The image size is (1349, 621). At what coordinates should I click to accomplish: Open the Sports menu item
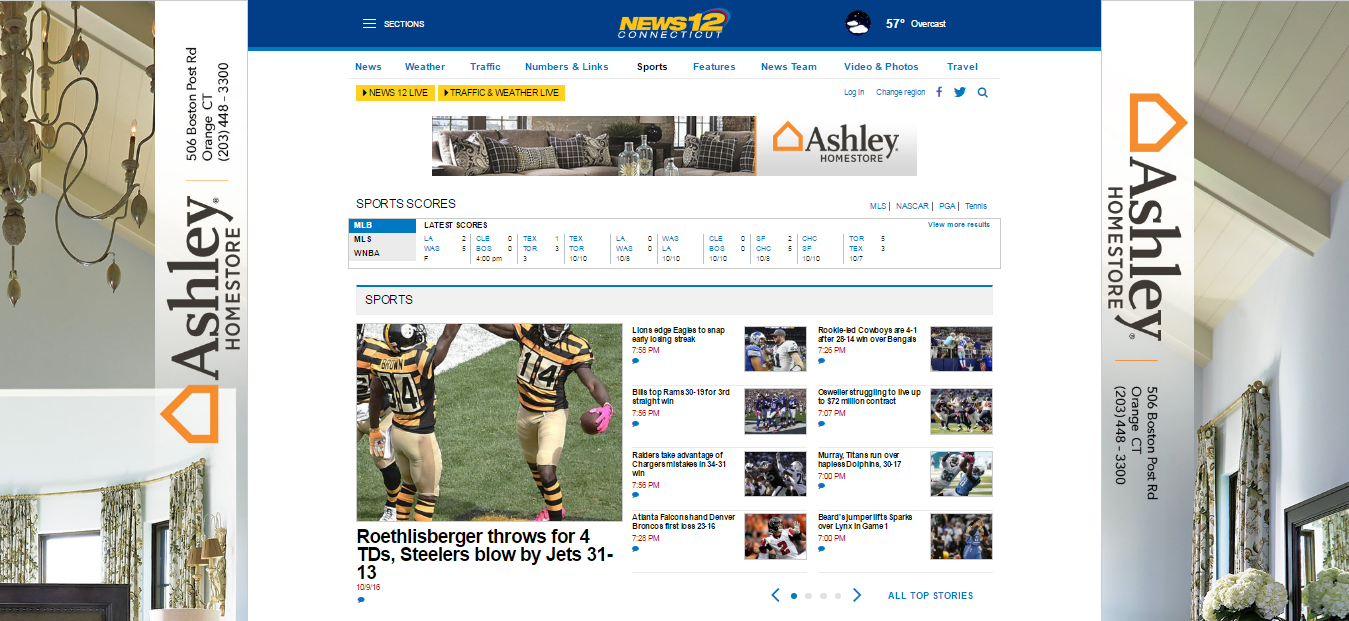[x=652, y=67]
